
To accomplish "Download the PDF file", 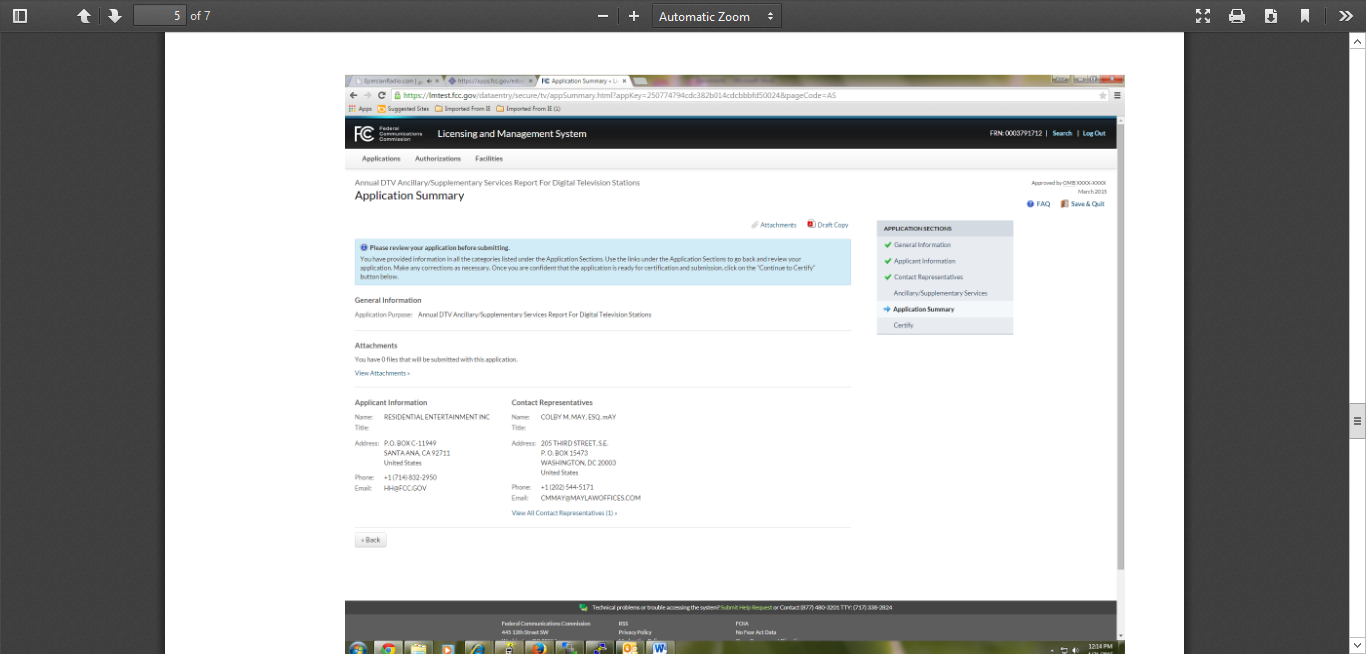I will click(1271, 16).
